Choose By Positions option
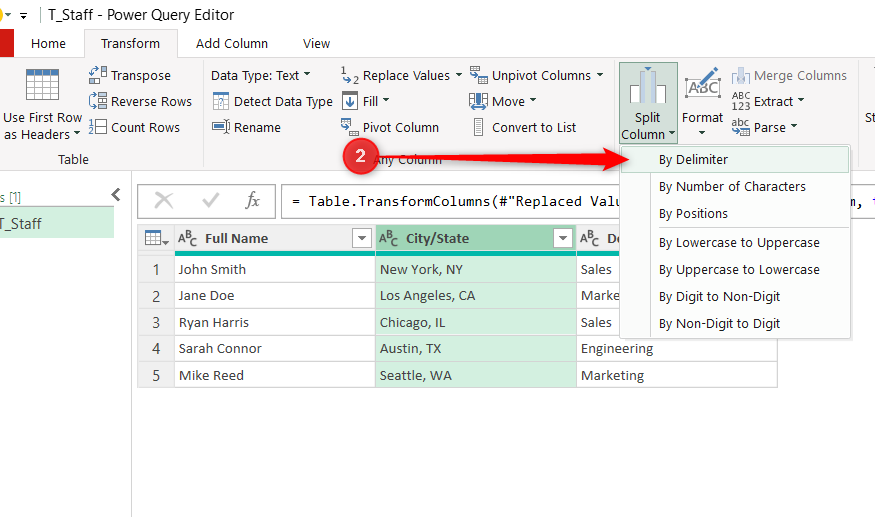 coord(735,213)
